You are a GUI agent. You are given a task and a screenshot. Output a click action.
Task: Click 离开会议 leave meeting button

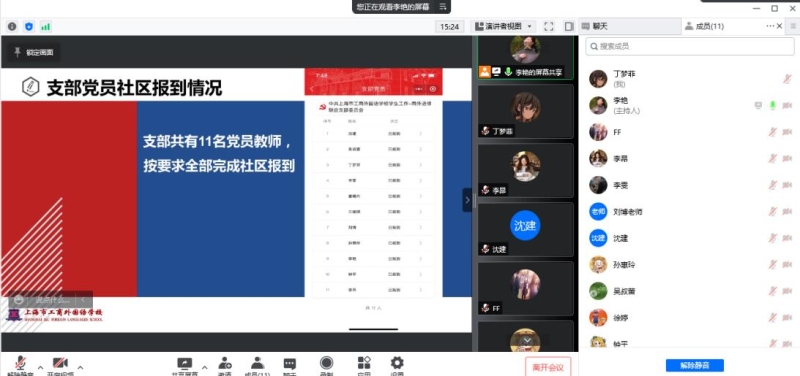coord(548,367)
